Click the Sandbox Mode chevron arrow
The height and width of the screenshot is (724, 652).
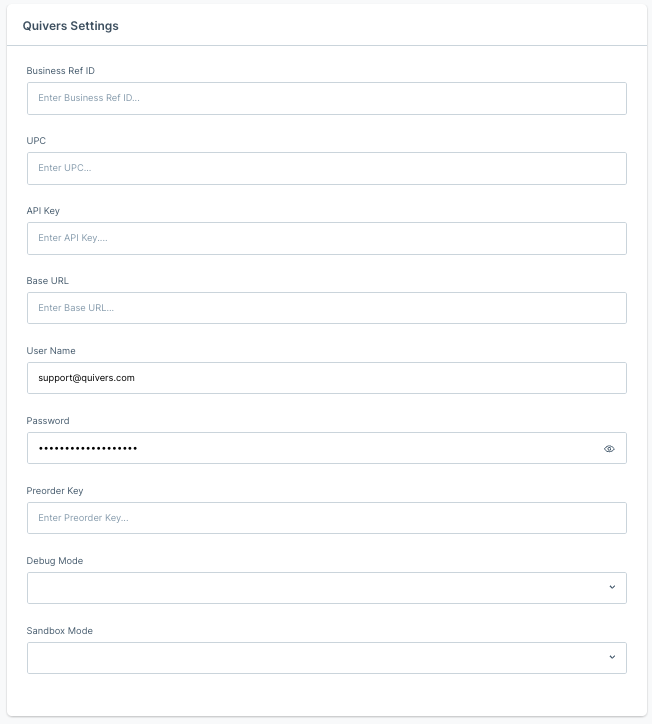612,657
